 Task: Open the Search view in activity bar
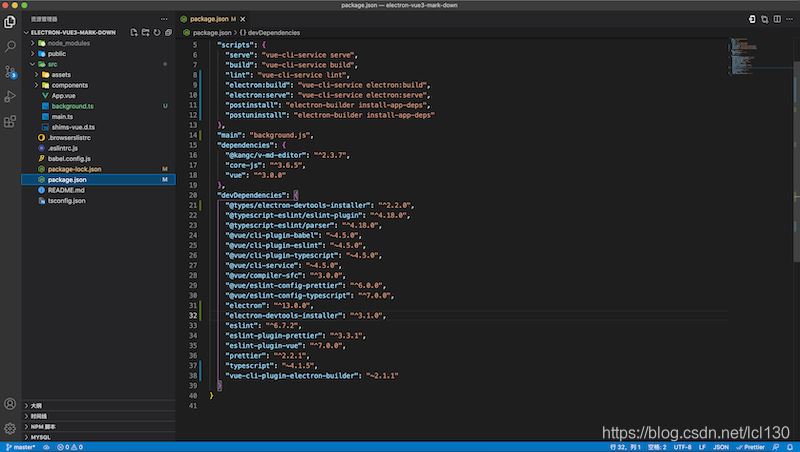[x=10, y=46]
